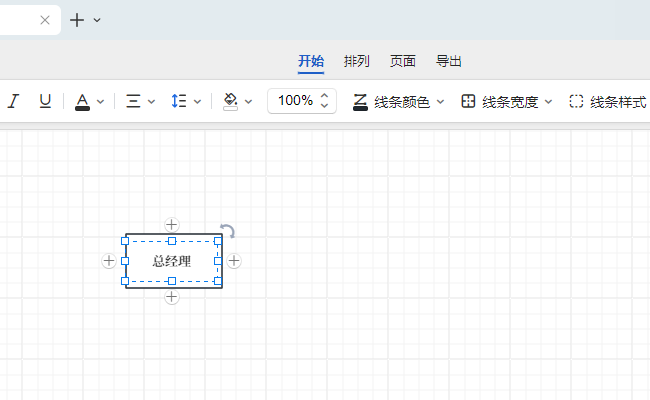The width and height of the screenshot is (650, 400).
Task: Switch to the 开始 tab
Action: pyautogui.click(x=311, y=61)
